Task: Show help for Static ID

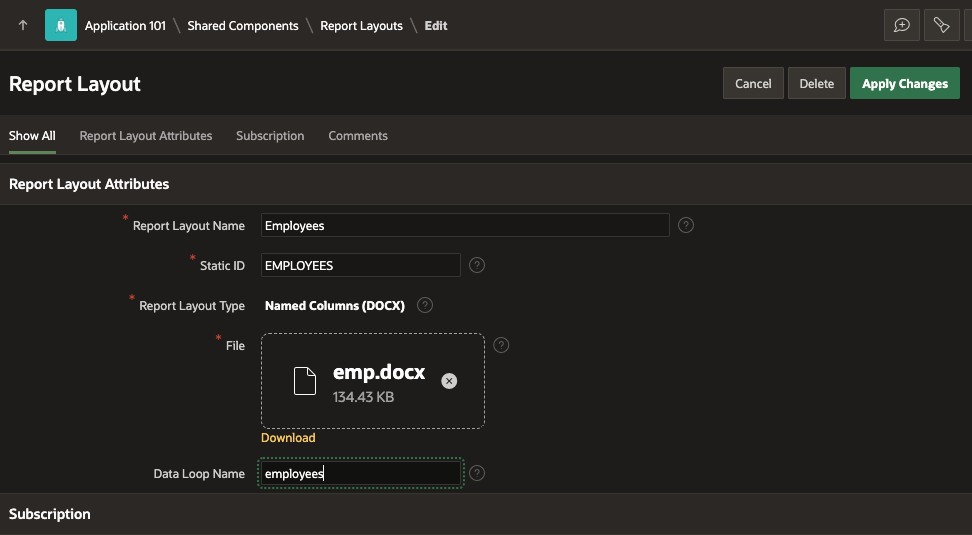Action: (477, 265)
